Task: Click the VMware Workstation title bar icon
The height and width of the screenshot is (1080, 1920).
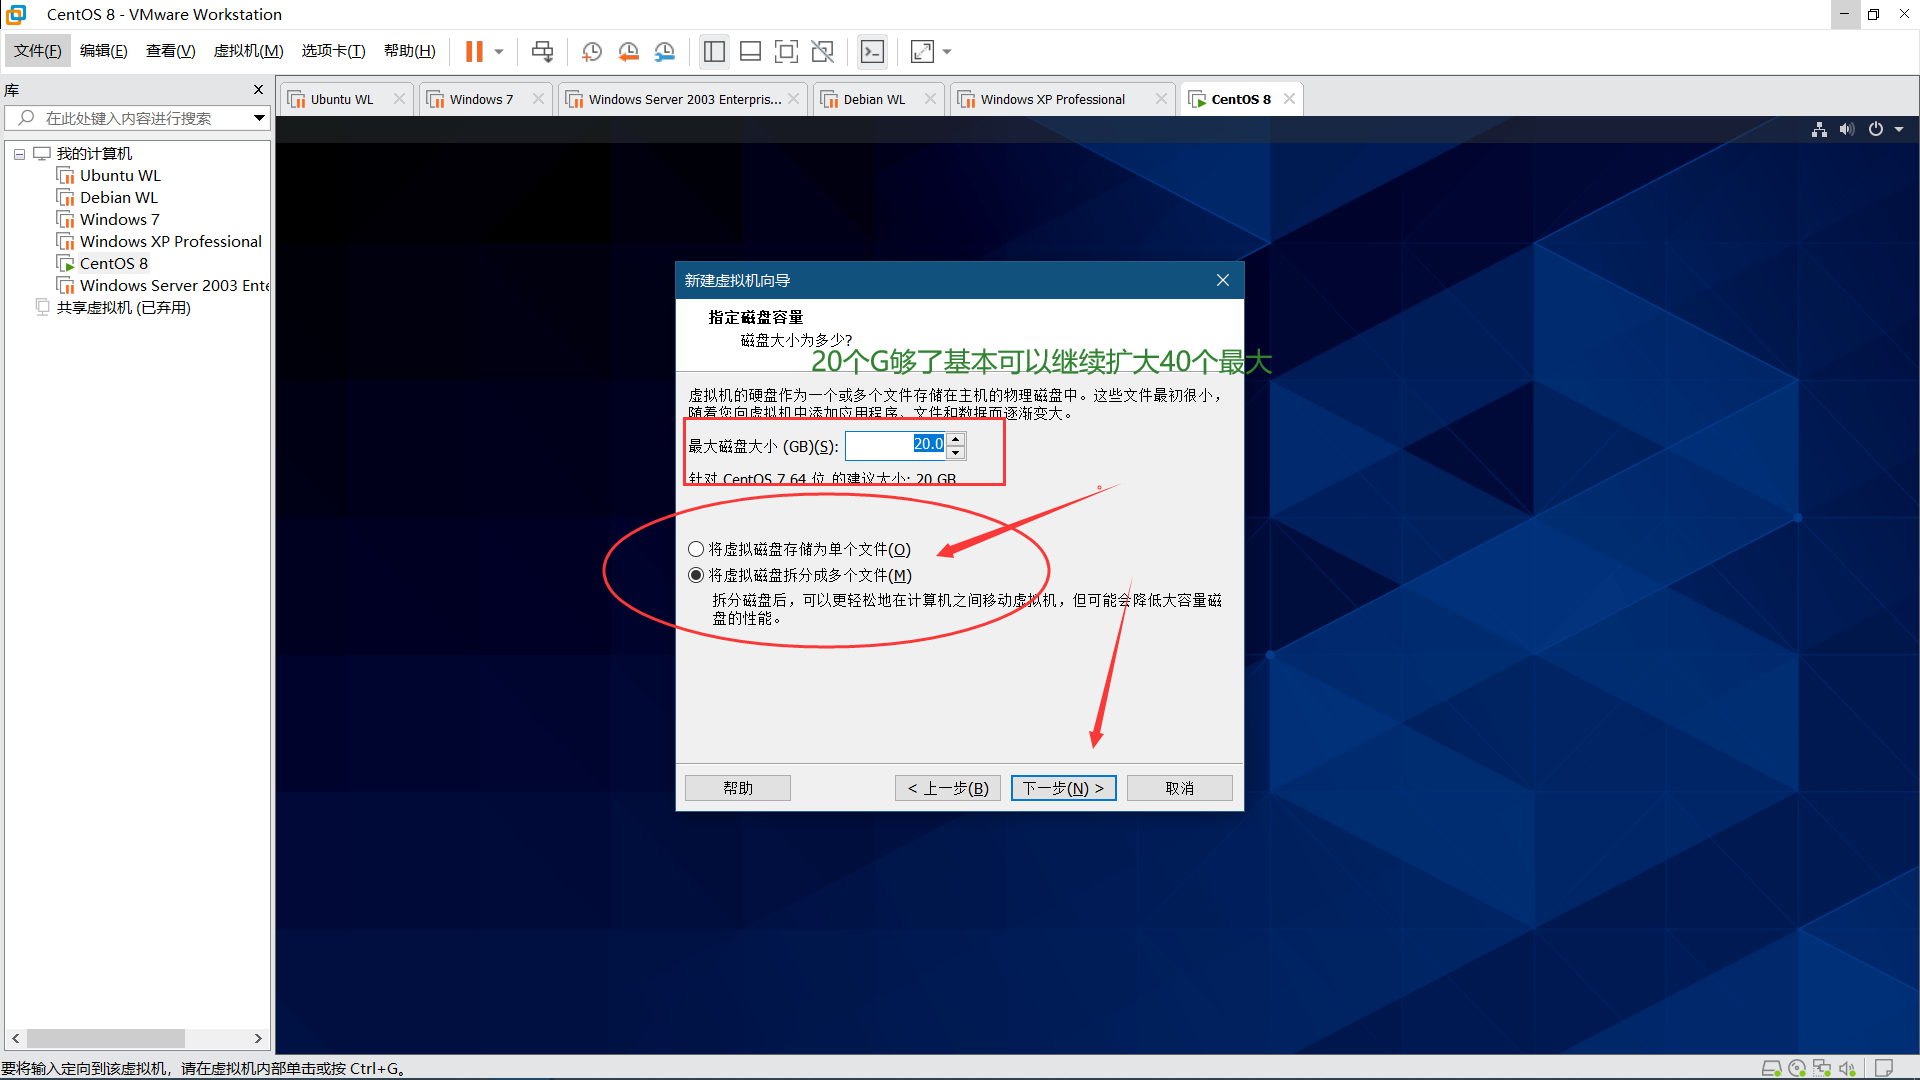Action: tap(16, 14)
